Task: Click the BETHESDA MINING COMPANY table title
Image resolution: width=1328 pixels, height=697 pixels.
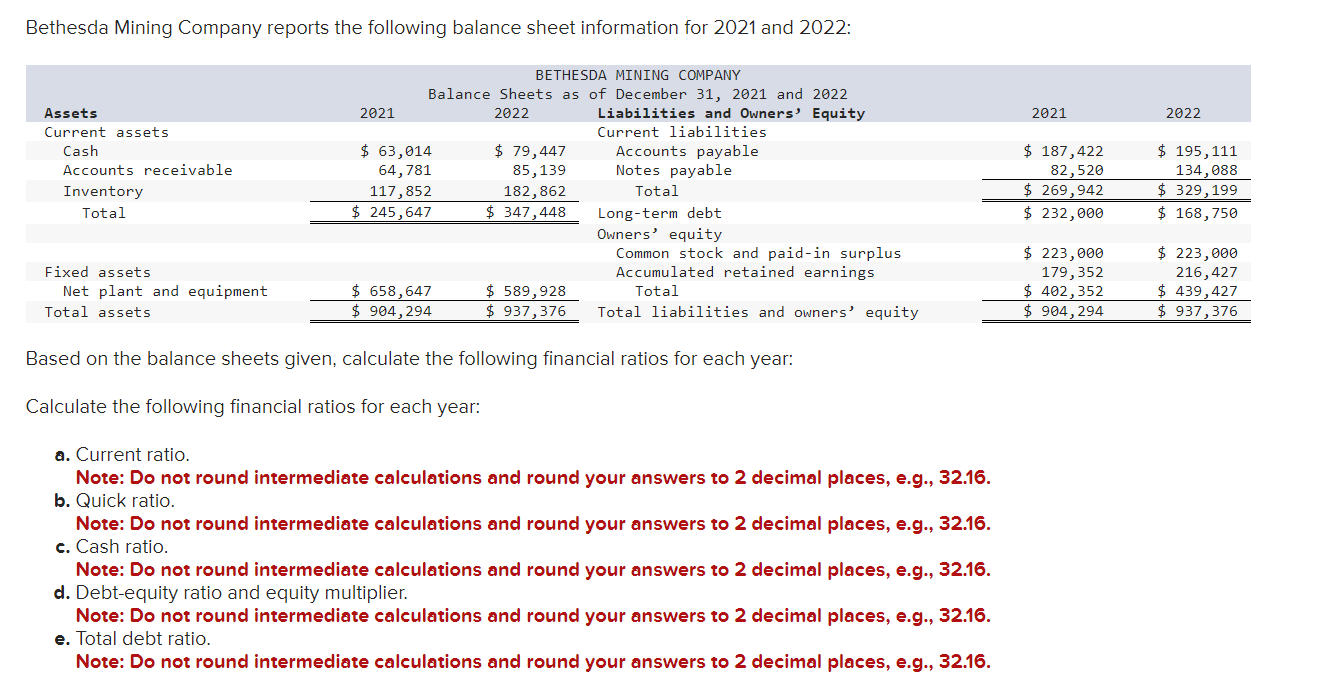Action: (638, 75)
